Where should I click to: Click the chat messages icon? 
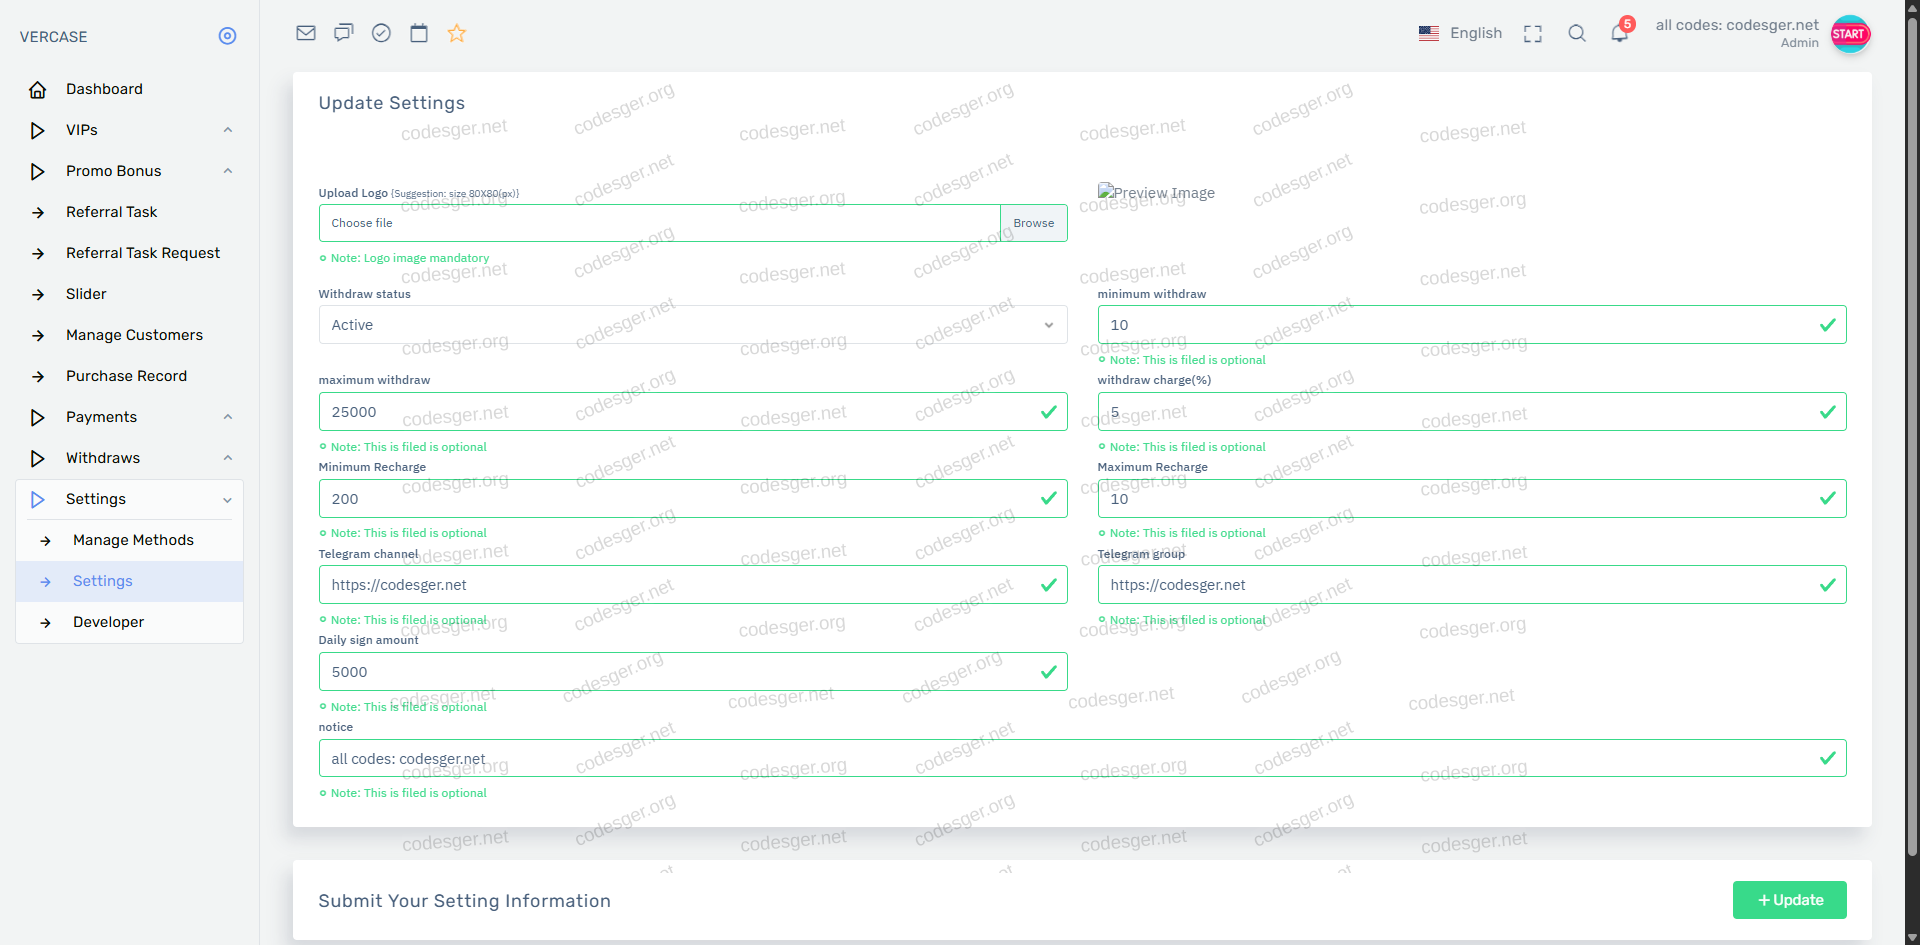(344, 33)
